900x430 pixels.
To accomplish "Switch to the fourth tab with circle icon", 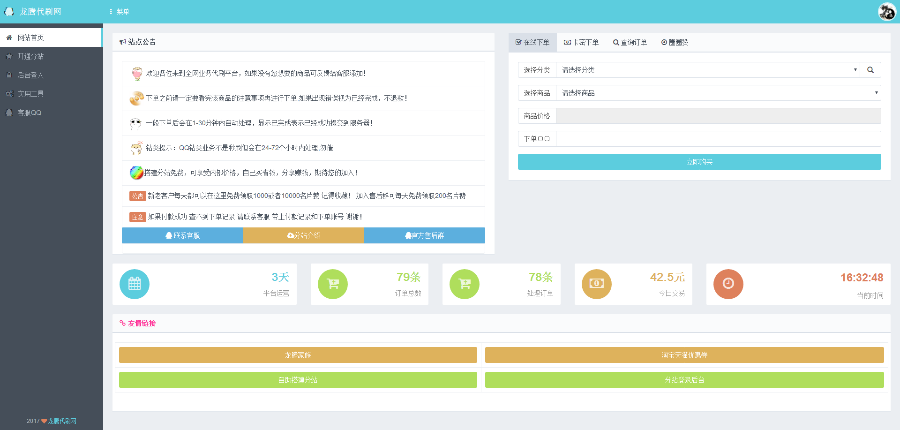I will tap(674, 42).
